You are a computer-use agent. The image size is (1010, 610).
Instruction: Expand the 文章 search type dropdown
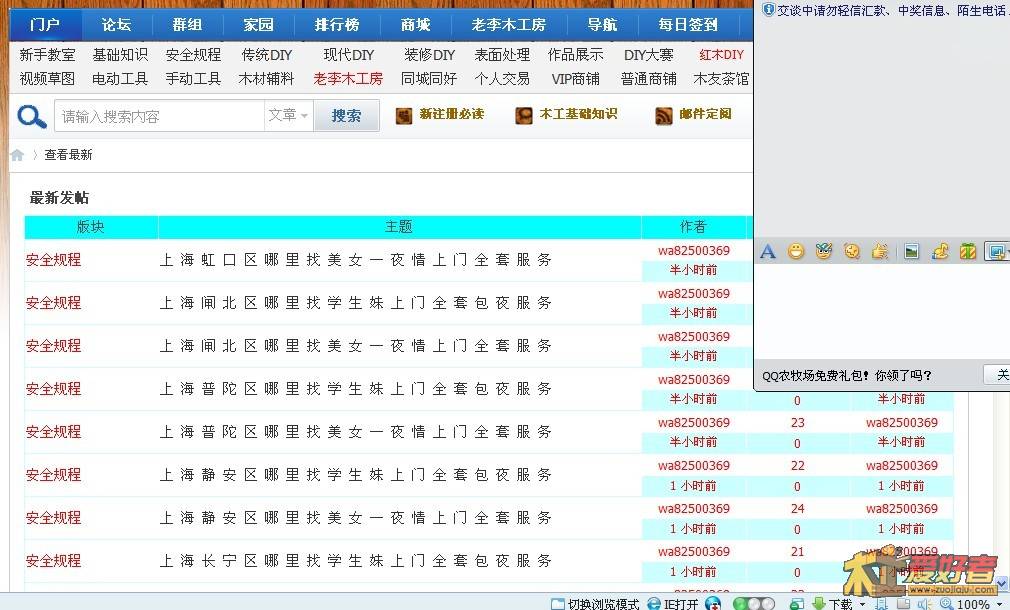coord(288,116)
